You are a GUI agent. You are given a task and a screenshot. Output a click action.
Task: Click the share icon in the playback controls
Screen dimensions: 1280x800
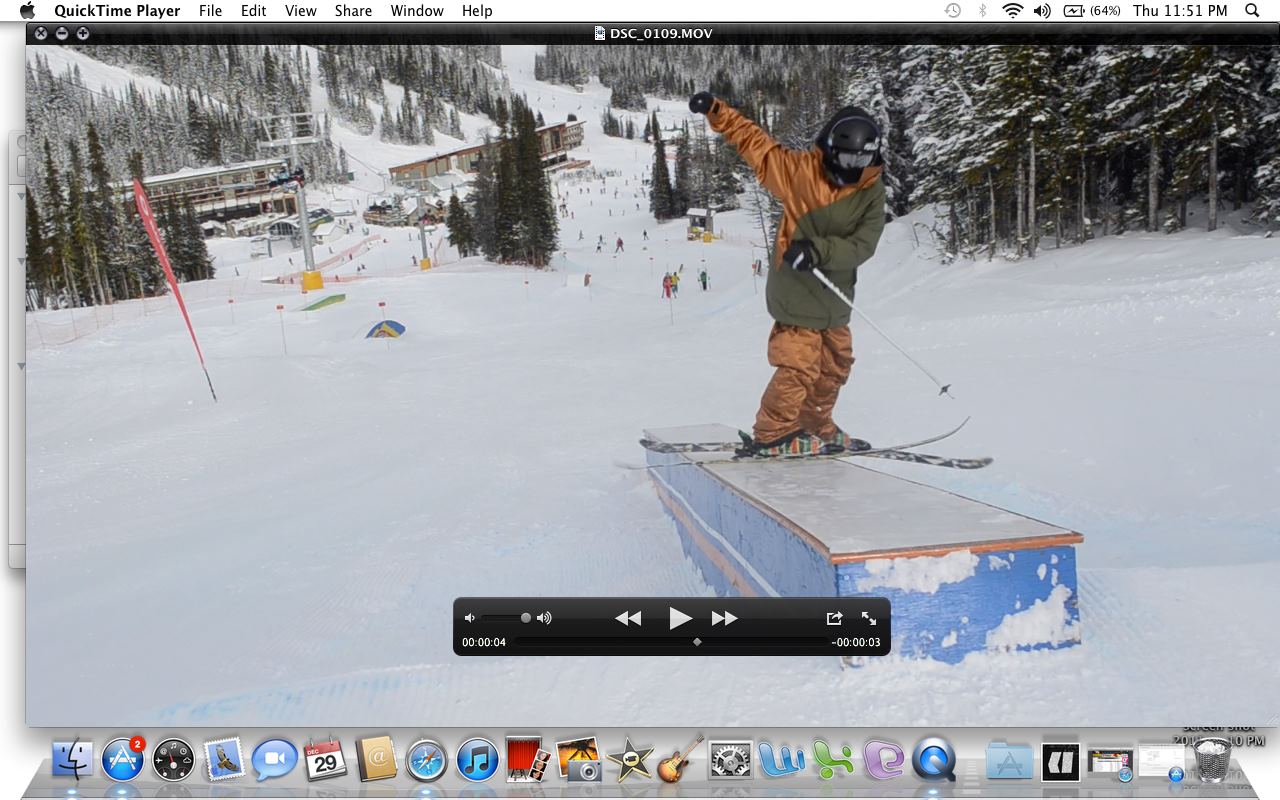click(x=834, y=618)
